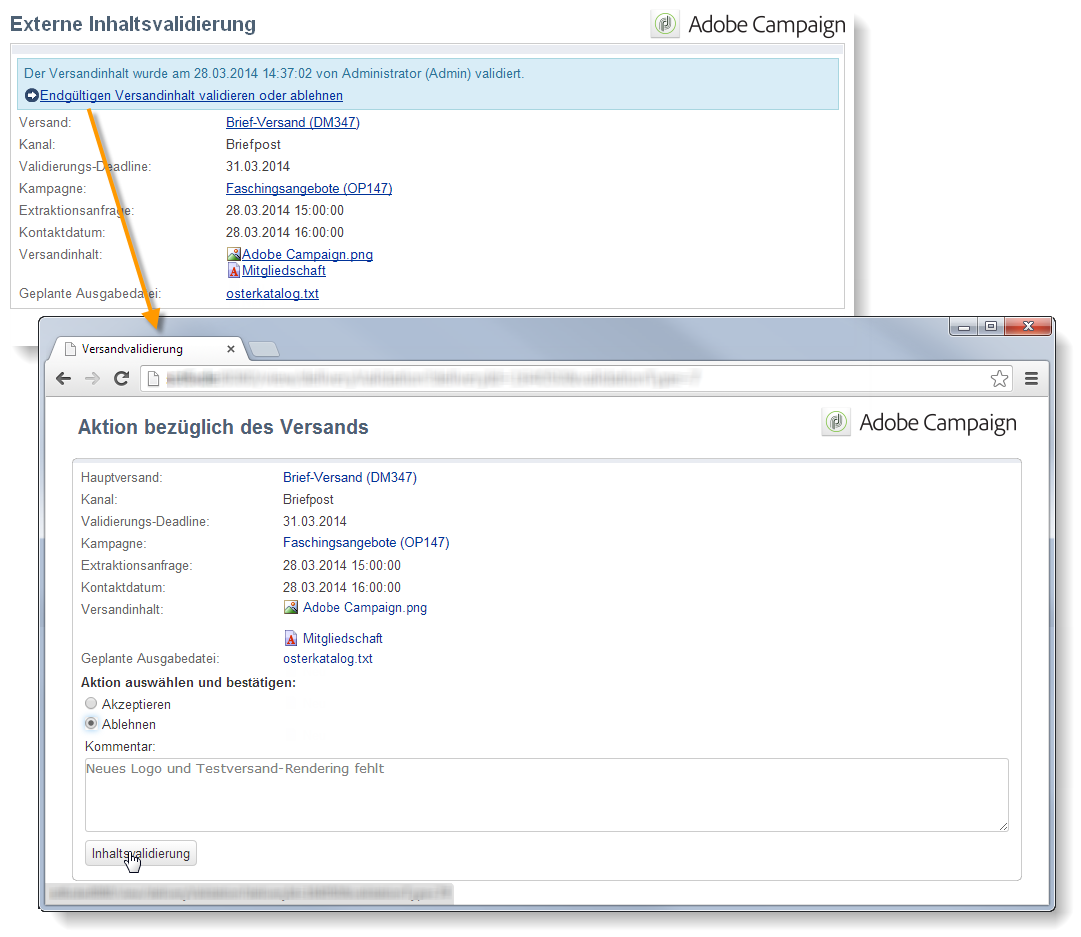Click PDF icon beside Mitgliedschaft in Aktion page
The width and height of the screenshot is (1081, 937).
(x=291, y=638)
